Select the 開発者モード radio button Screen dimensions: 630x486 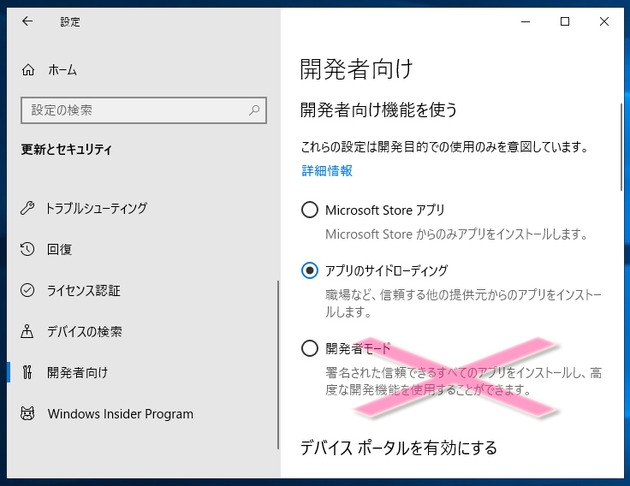(309, 348)
